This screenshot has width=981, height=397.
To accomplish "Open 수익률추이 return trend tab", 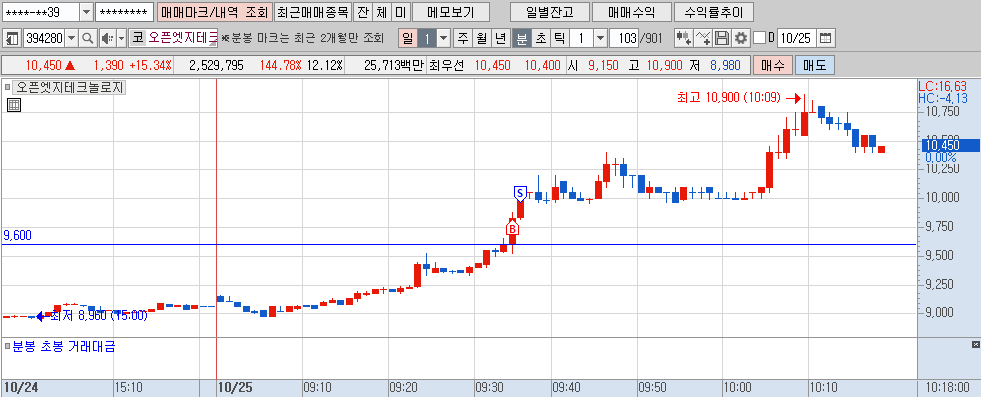I will click(x=713, y=12).
